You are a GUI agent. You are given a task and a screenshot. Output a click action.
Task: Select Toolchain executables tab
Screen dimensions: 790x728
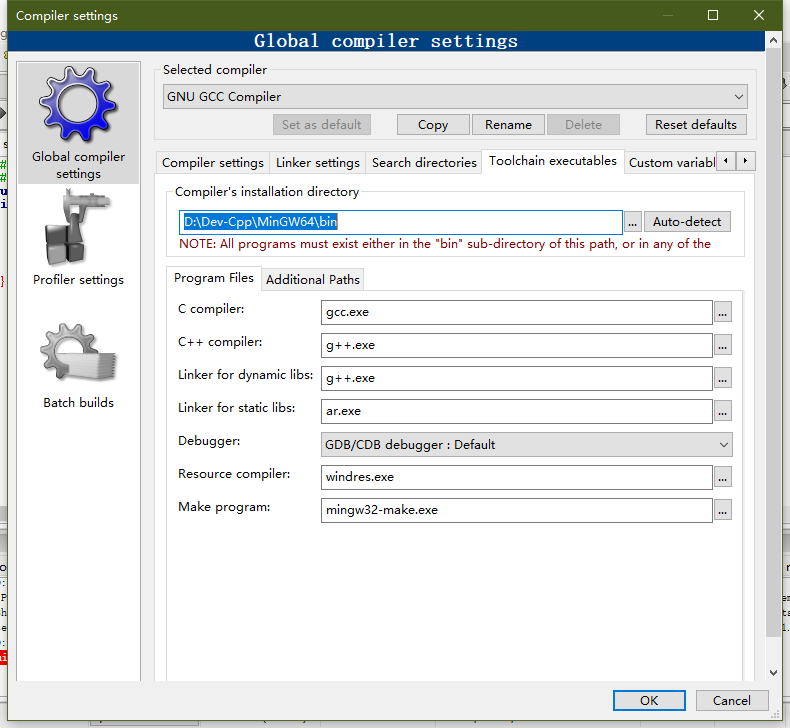(553, 161)
